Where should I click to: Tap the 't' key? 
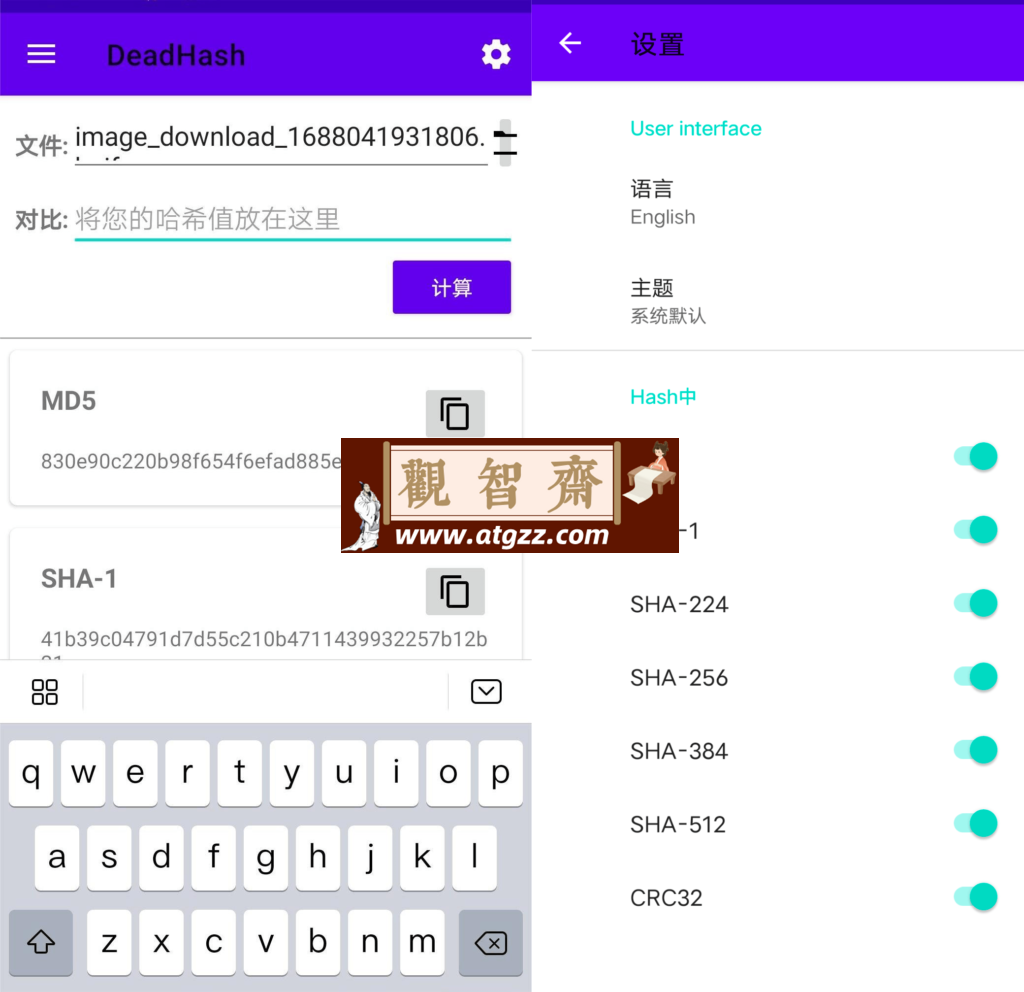240,773
